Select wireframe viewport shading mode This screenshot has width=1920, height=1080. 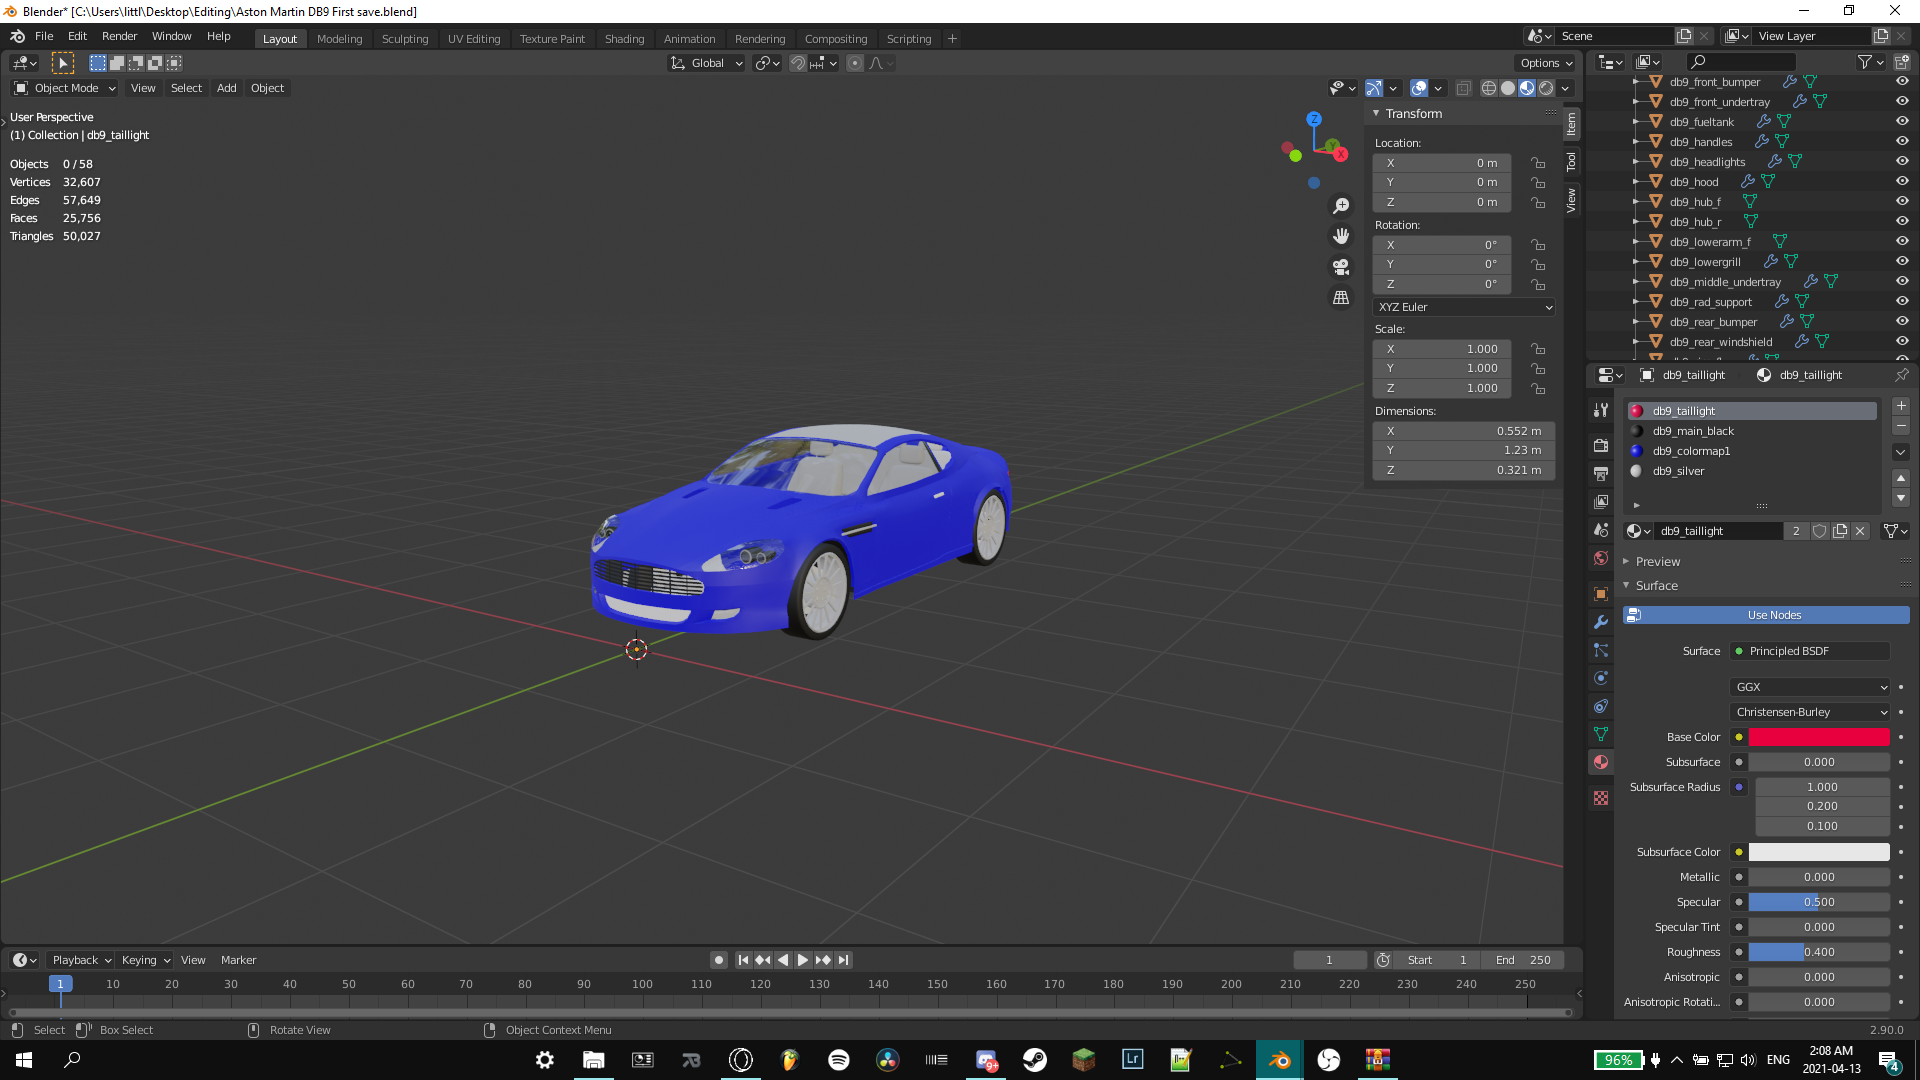[1489, 88]
